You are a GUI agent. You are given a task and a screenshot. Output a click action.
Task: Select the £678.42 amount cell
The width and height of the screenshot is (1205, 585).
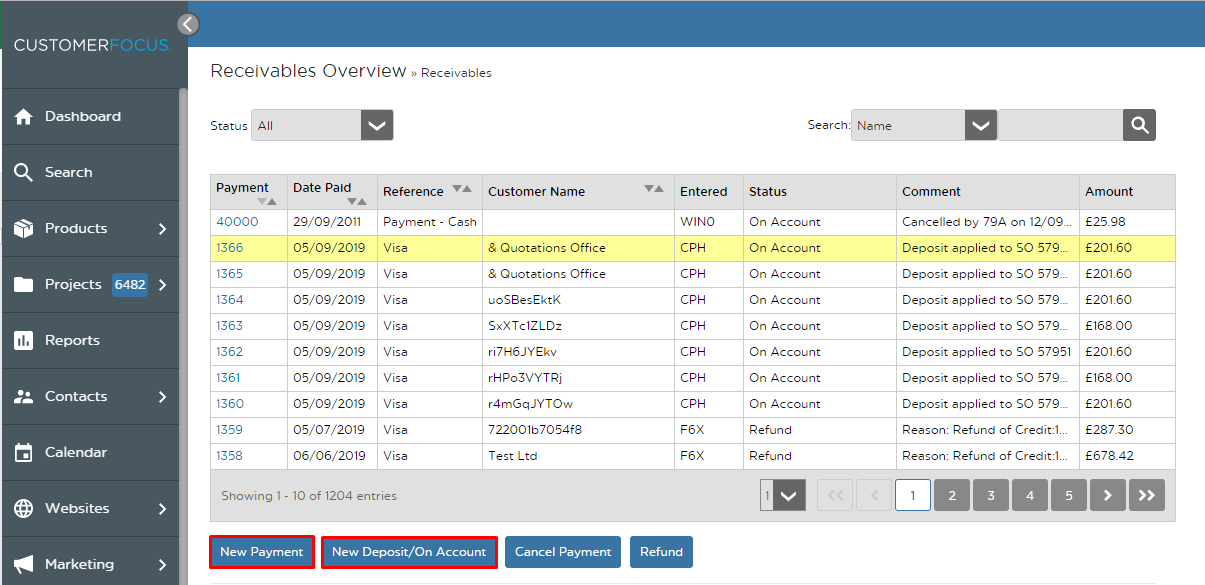(1128, 456)
